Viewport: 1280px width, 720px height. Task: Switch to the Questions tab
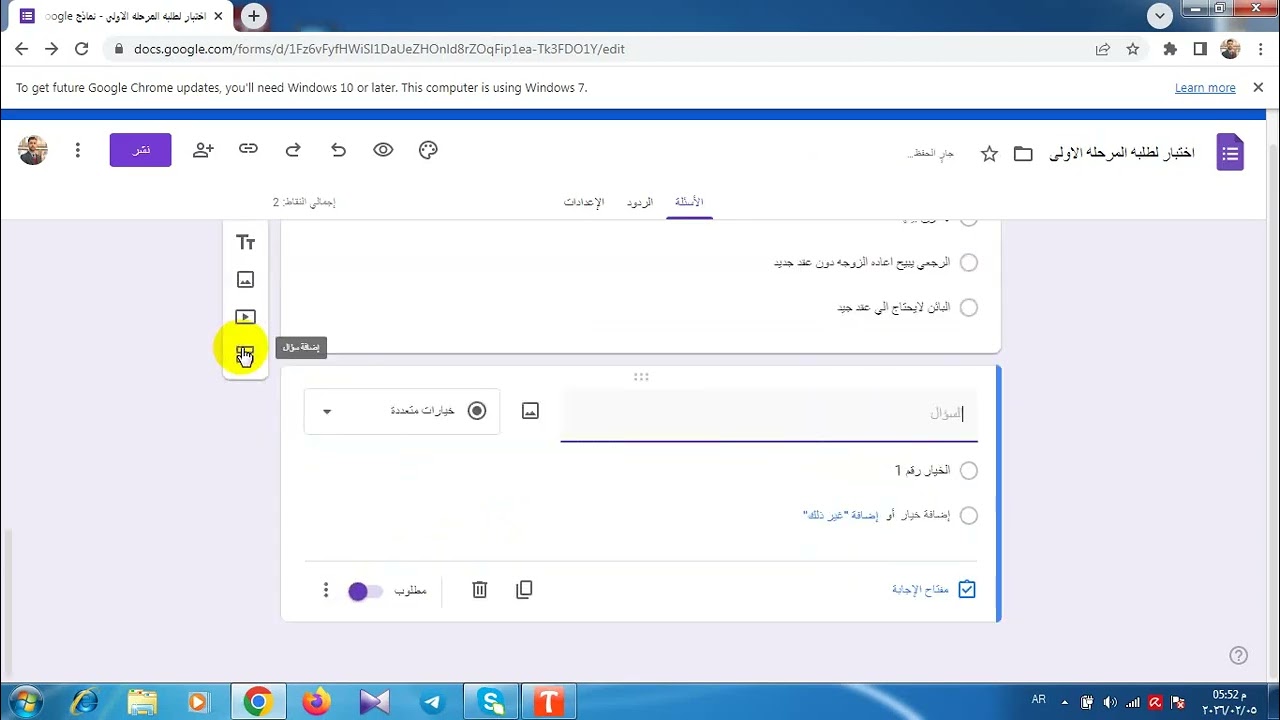(x=689, y=202)
